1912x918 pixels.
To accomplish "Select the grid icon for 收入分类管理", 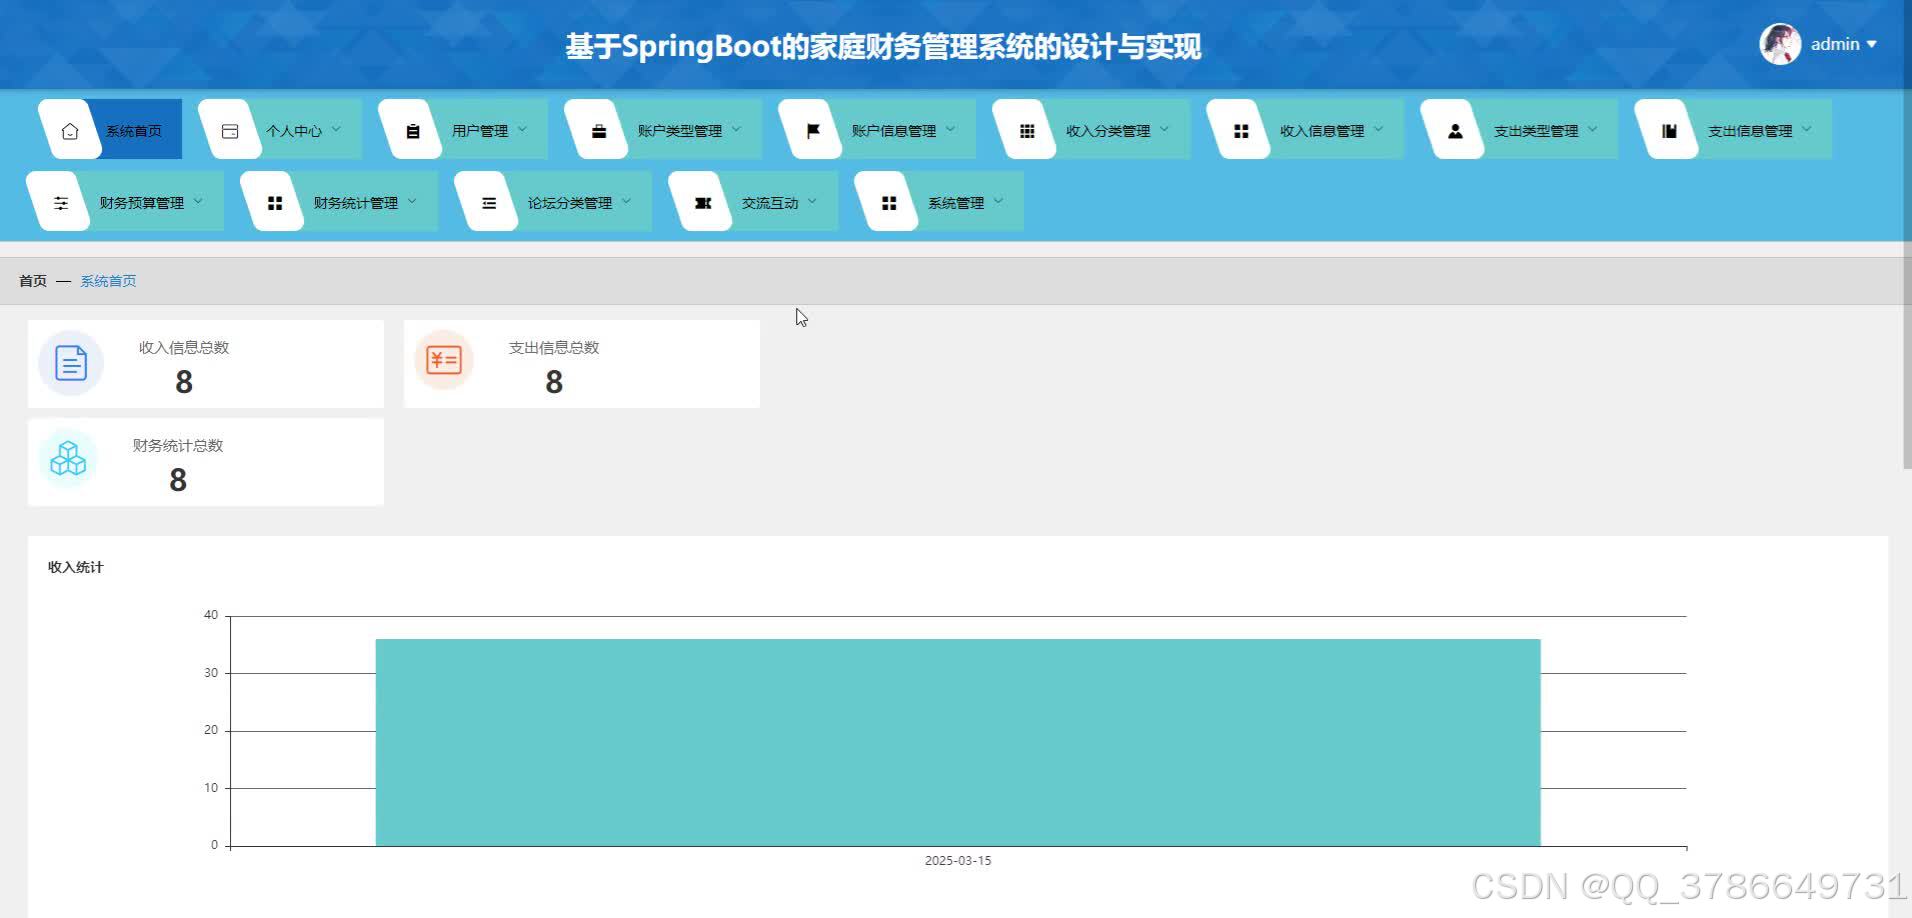I will pyautogui.click(x=1025, y=129).
